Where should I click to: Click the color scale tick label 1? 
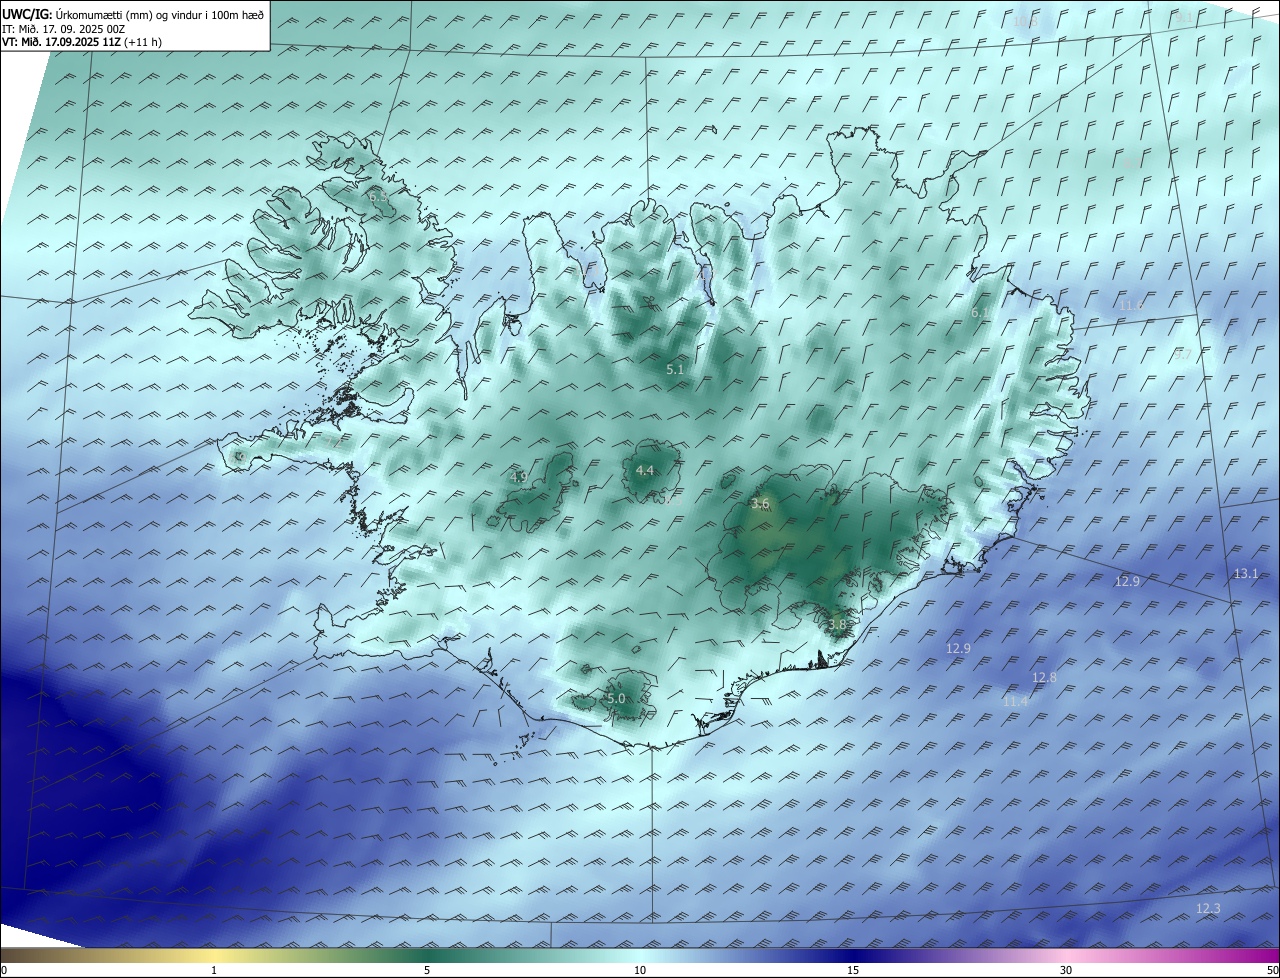(214, 970)
